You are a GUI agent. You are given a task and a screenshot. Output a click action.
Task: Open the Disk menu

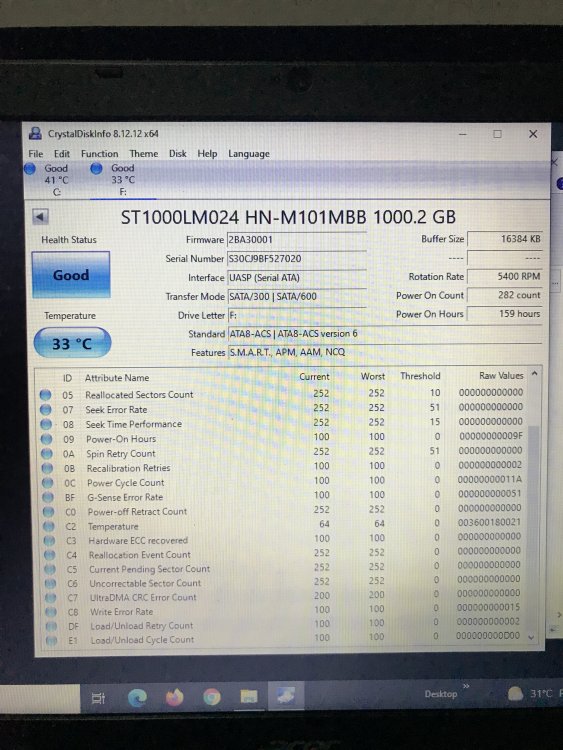click(x=177, y=154)
